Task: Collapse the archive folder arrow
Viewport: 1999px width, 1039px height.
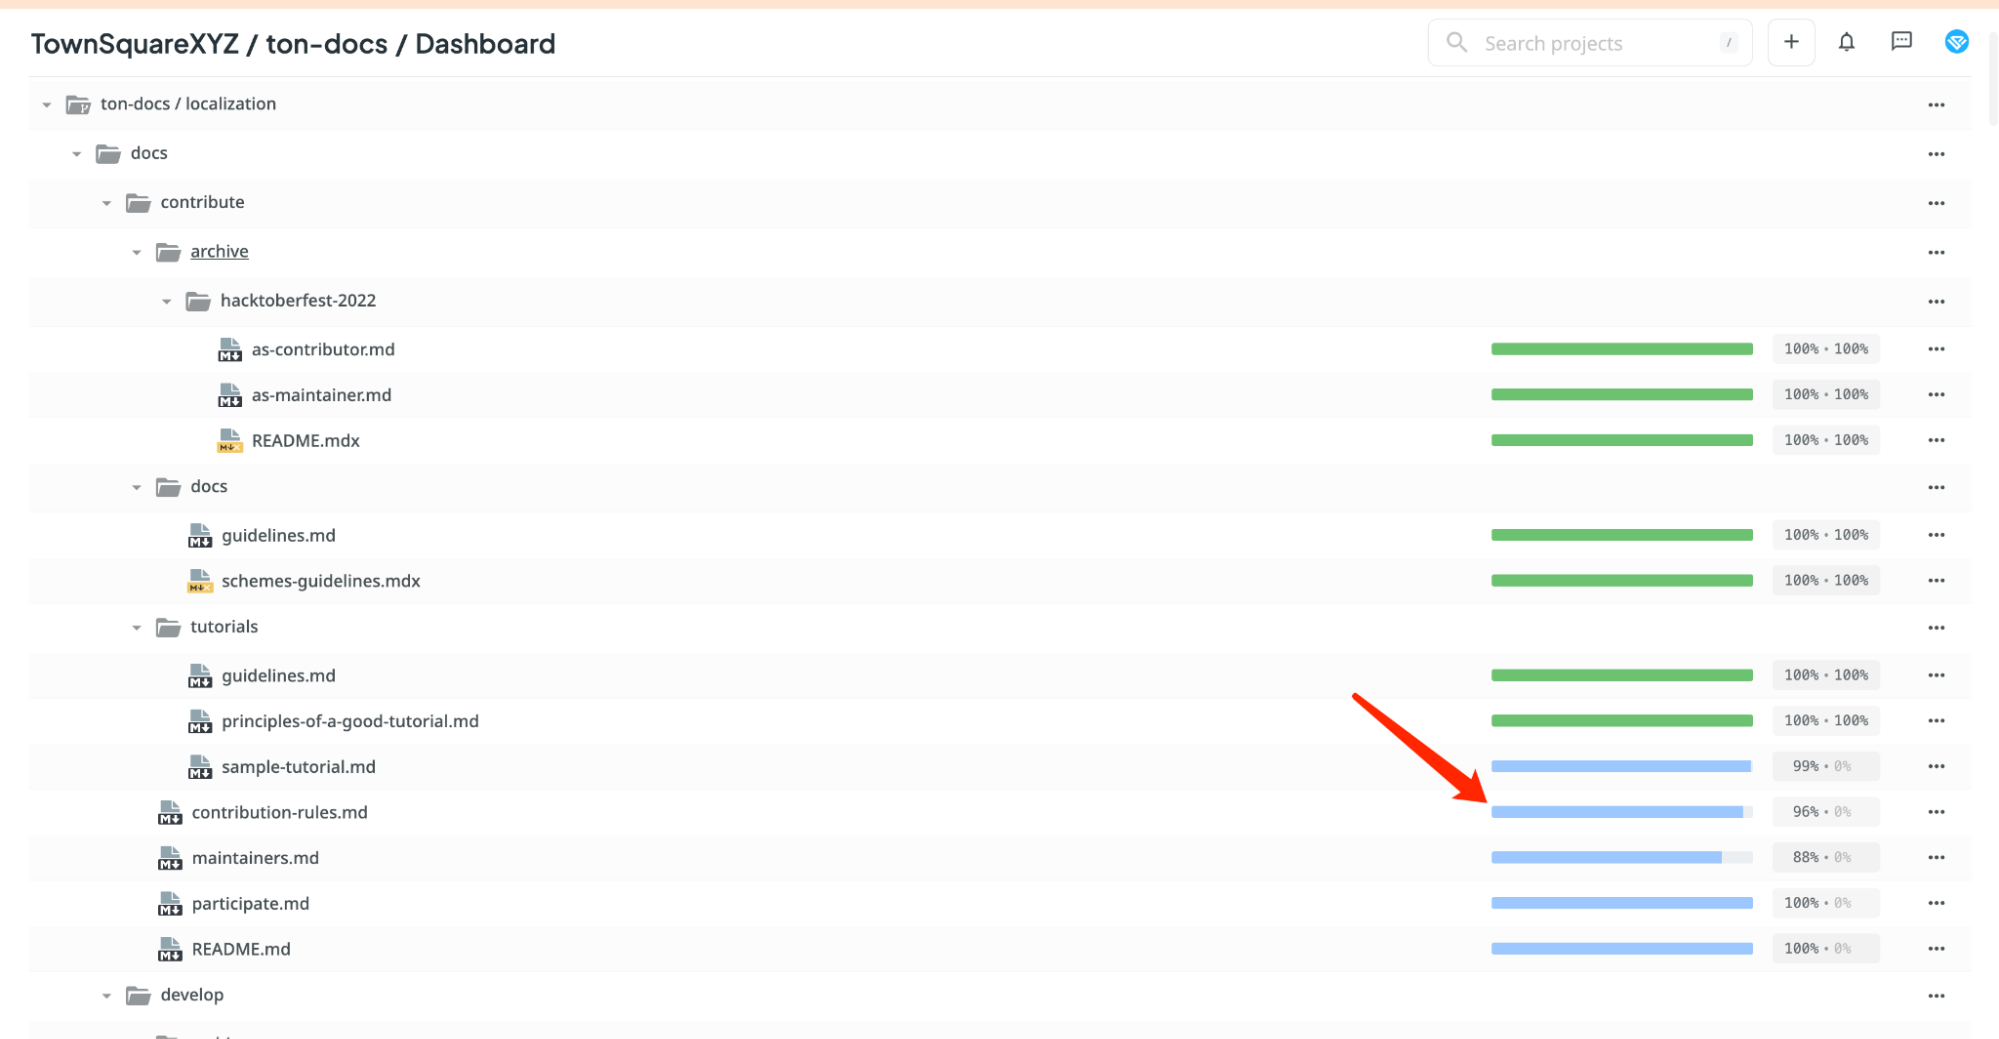Action: [x=136, y=252]
